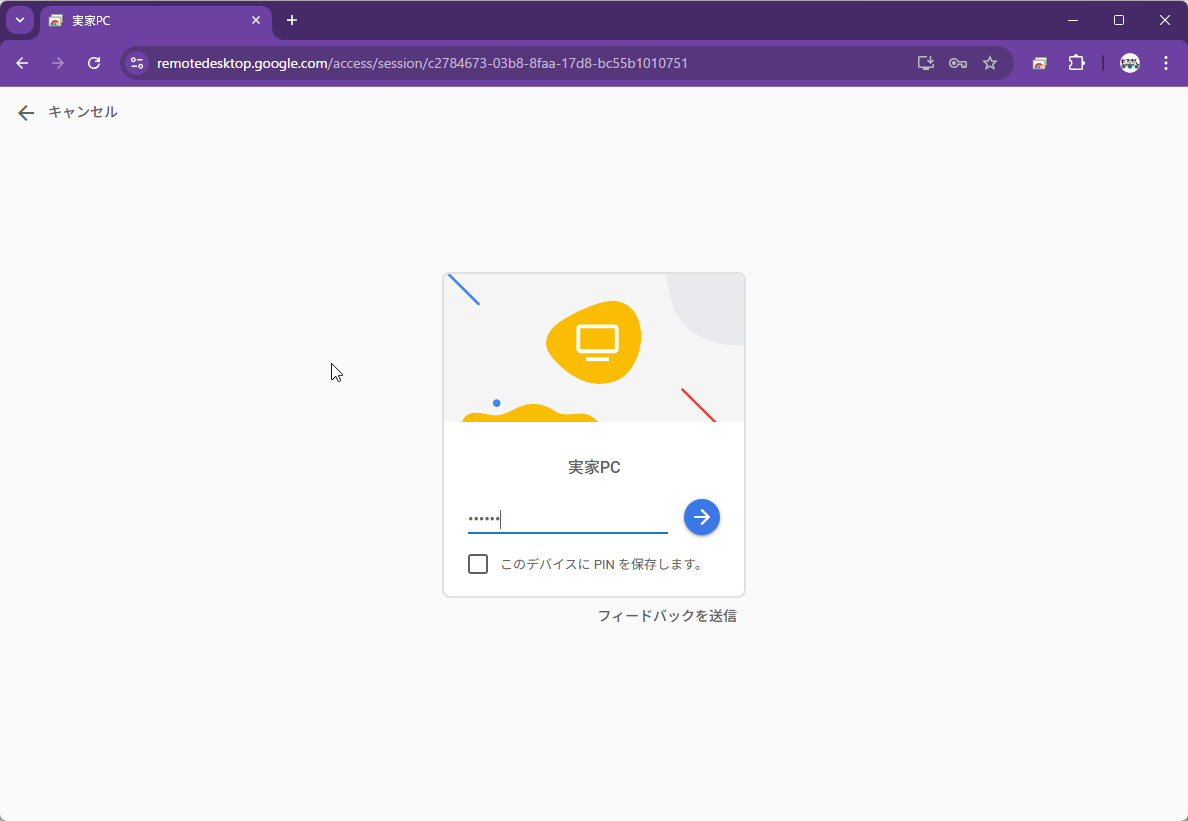Image resolution: width=1188 pixels, height=821 pixels.
Task: Open the フィードバックを送信 link
Action: tap(667, 616)
